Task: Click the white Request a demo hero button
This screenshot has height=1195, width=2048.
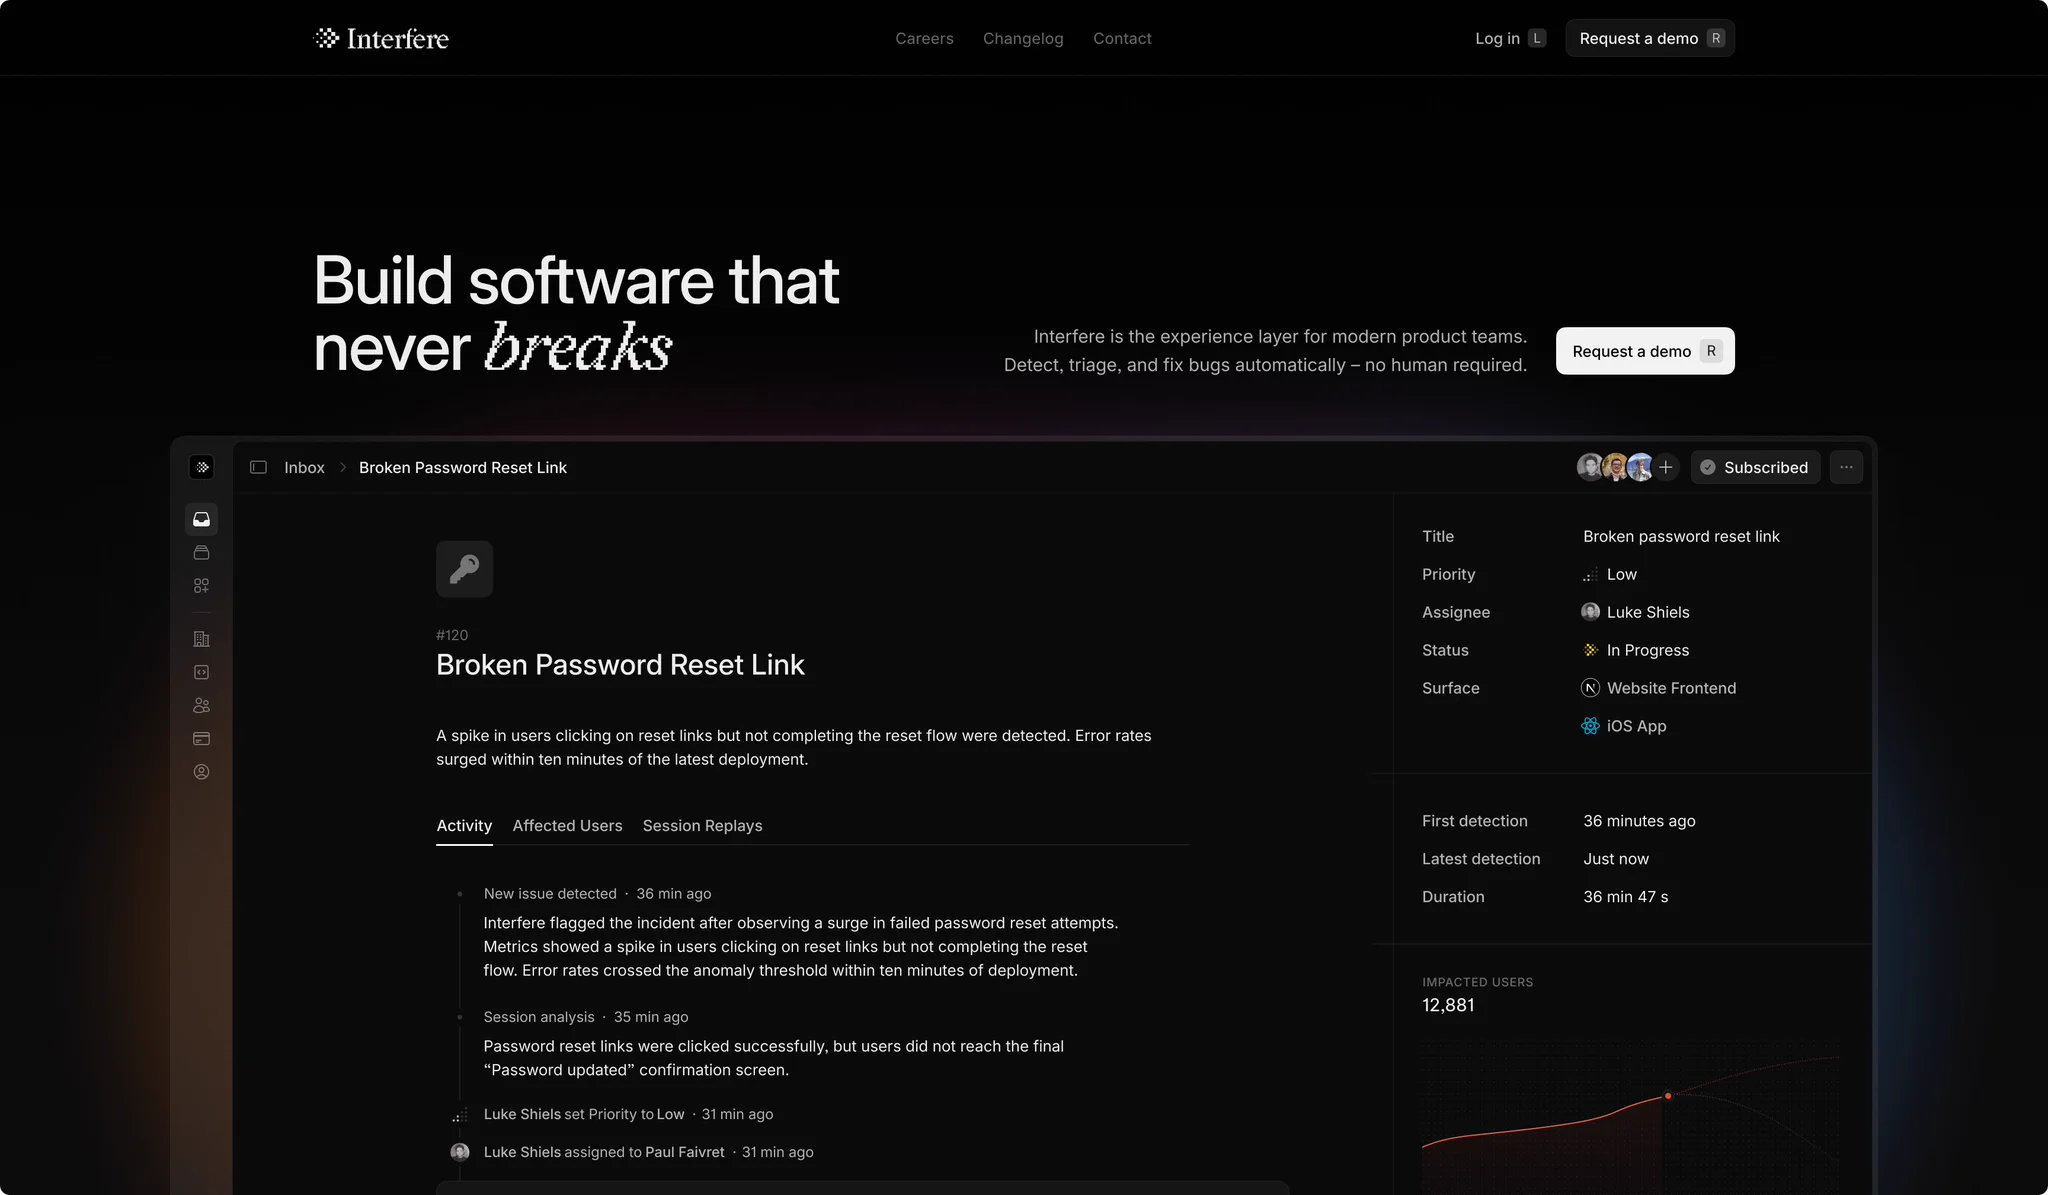Action: [x=1645, y=351]
